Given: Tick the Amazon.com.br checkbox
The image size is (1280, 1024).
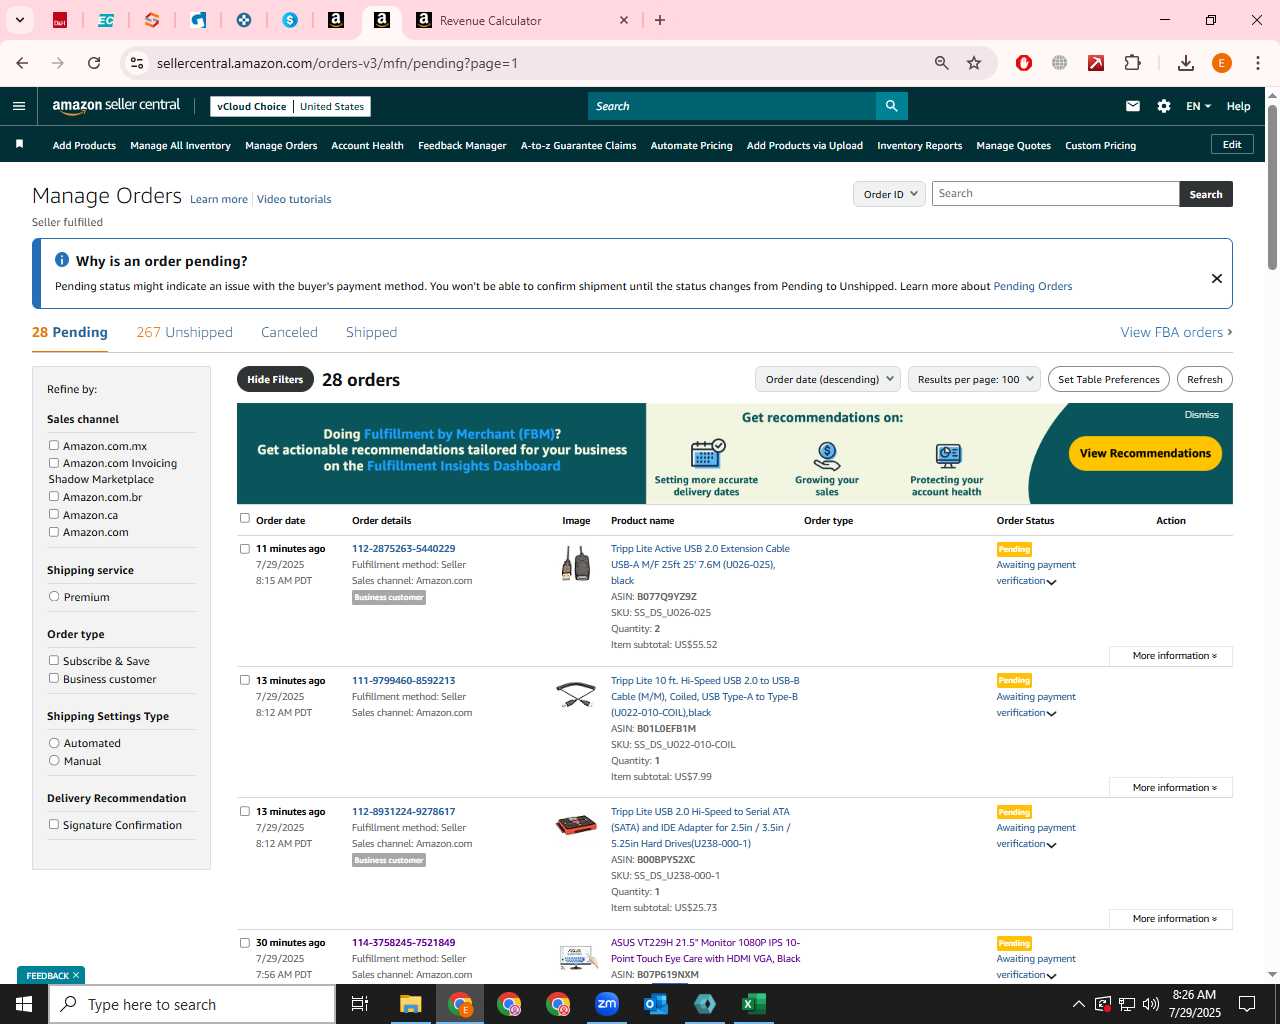Looking at the screenshot, I should [54, 497].
